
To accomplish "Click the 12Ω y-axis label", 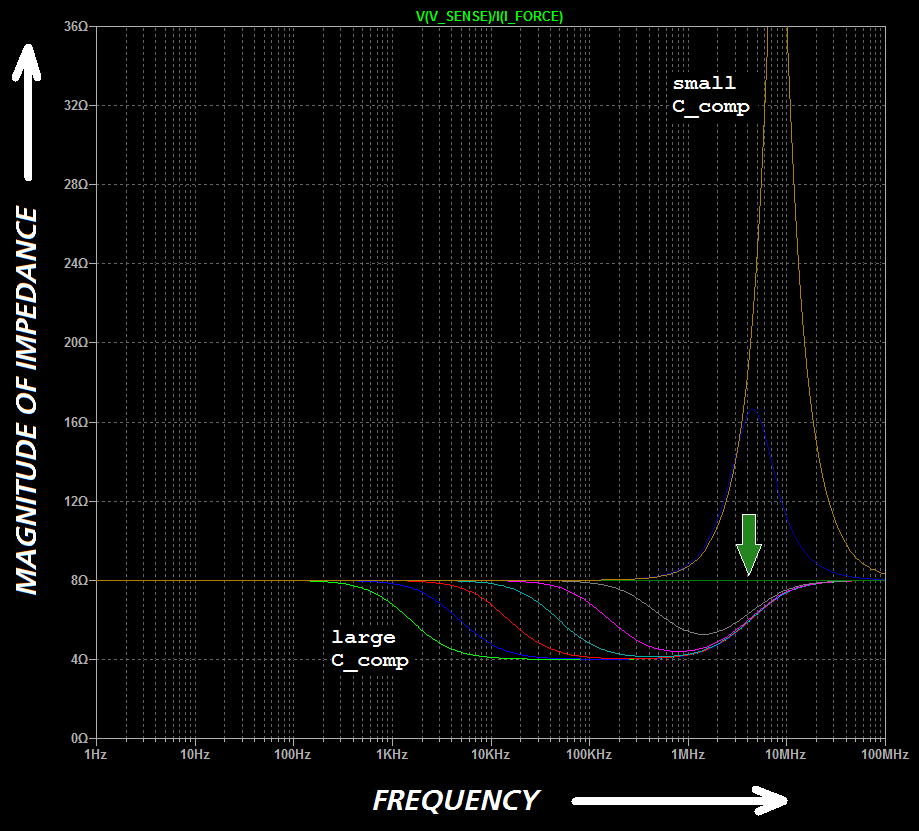I will (76, 501).
